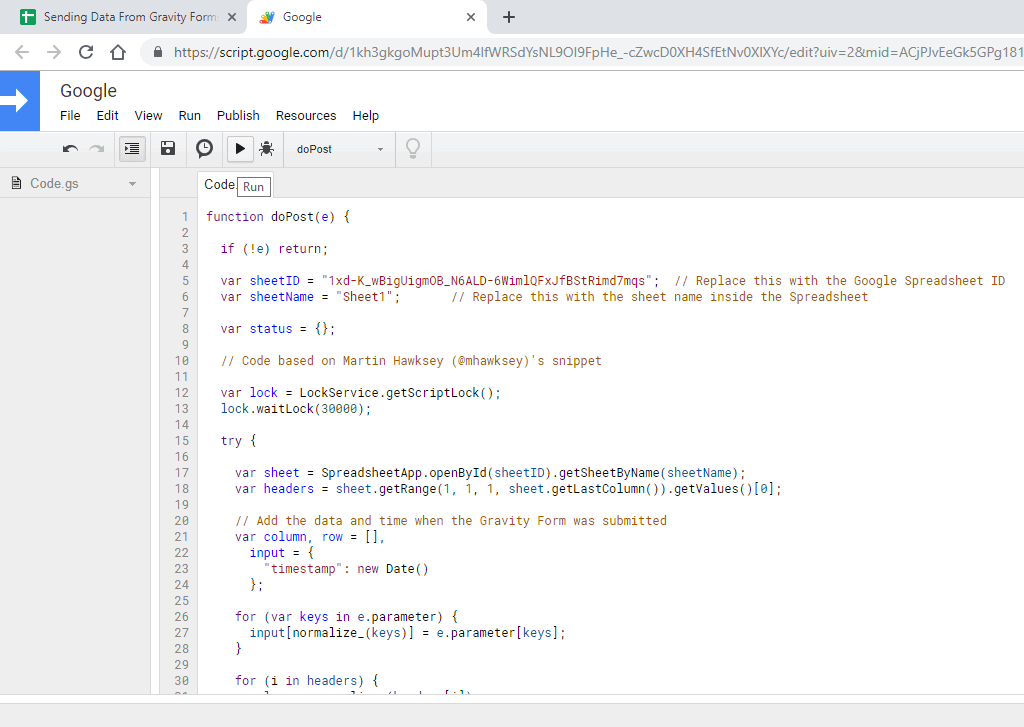Start debugging with the bug icon
This screenshot has width=1024, height=727.
(x=266, y=149)
